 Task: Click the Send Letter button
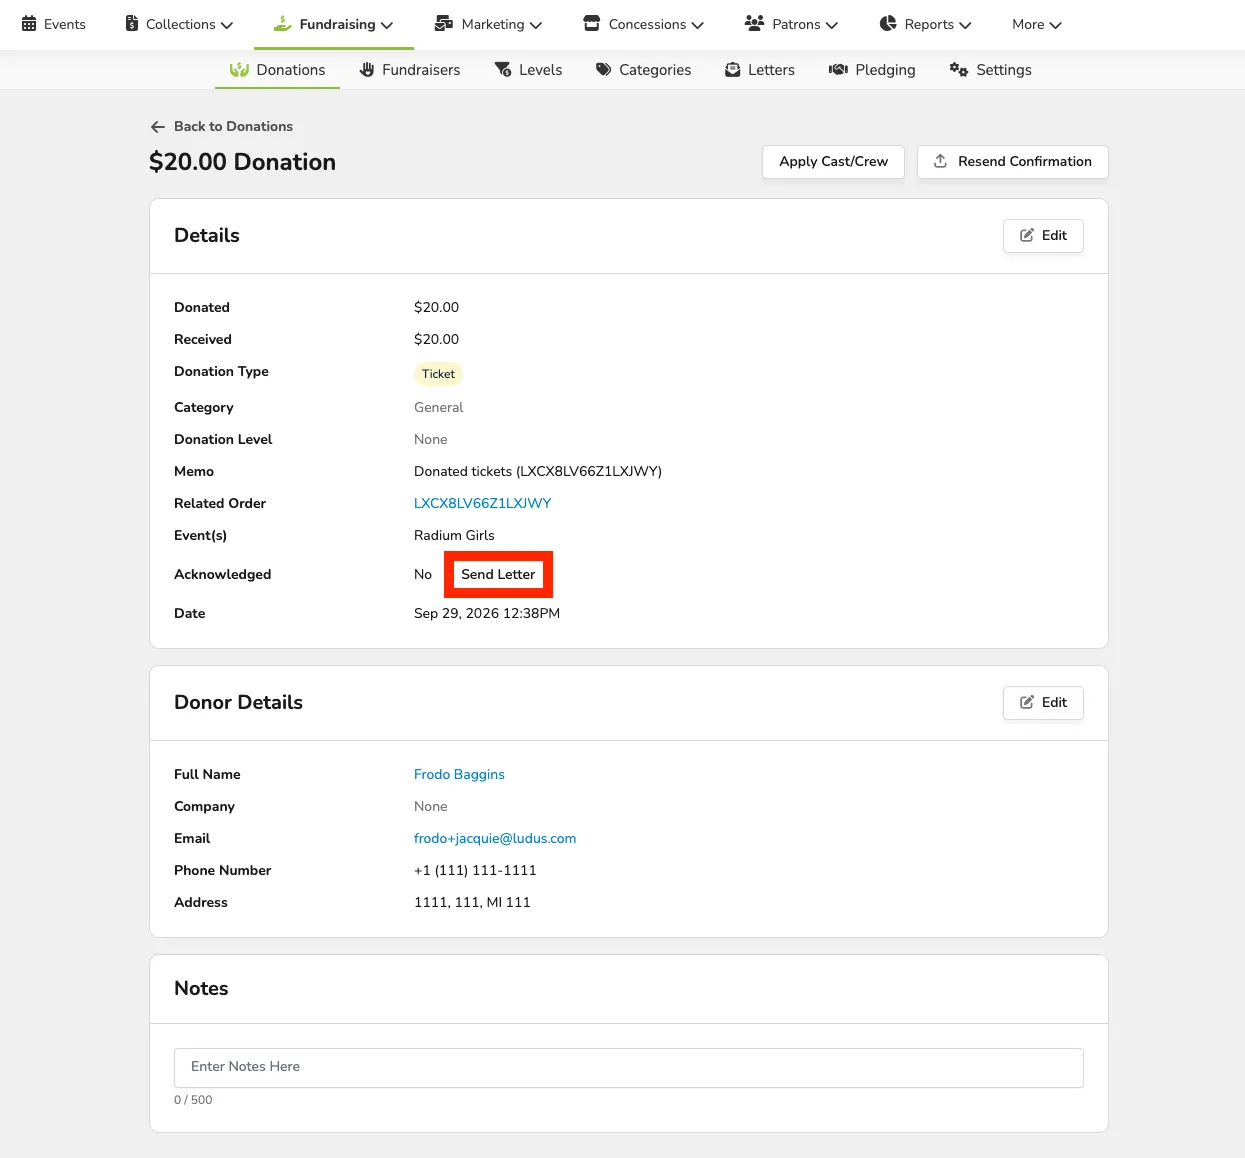tap(498, 574)
